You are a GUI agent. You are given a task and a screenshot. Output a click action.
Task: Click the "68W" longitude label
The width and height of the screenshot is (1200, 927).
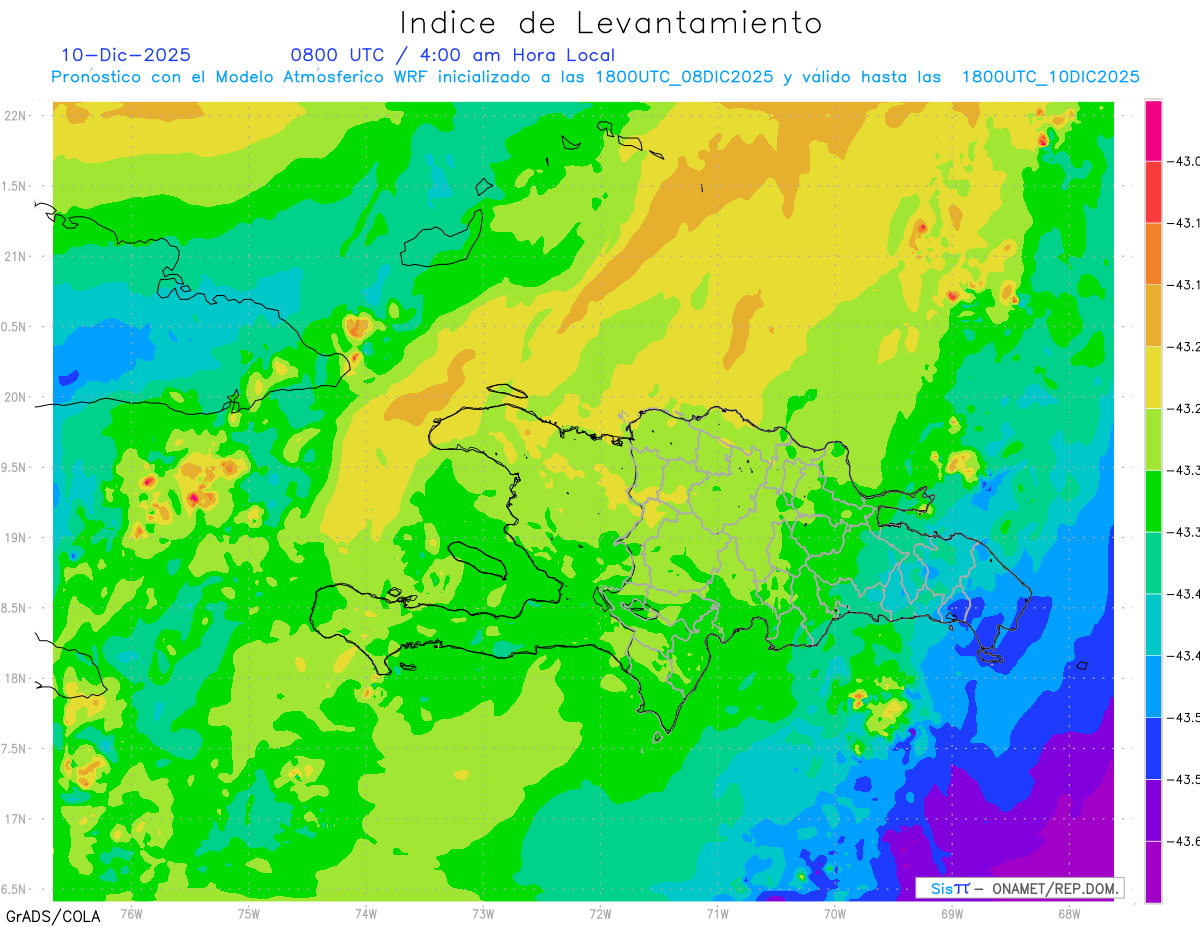click(1069, 912)
